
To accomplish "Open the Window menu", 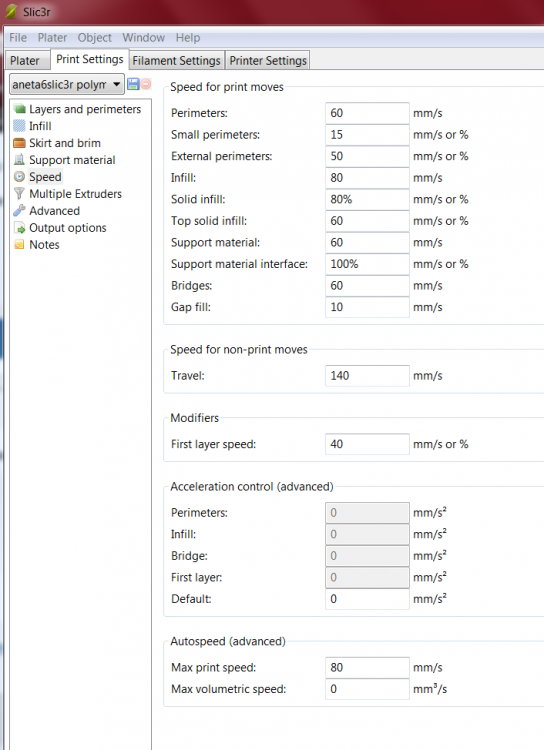I will 144,38.
